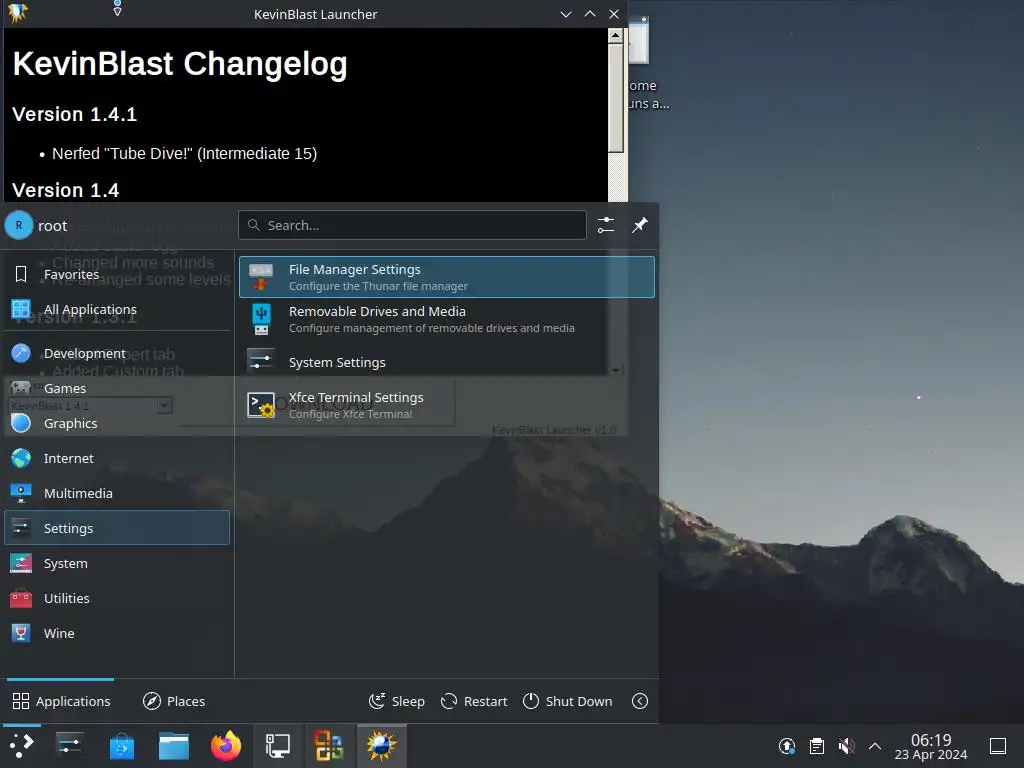The height and width of the screenshot is (768, 1024).
Task: Open the KDE application launcher icon in taskbar
Action: point(22,746)
